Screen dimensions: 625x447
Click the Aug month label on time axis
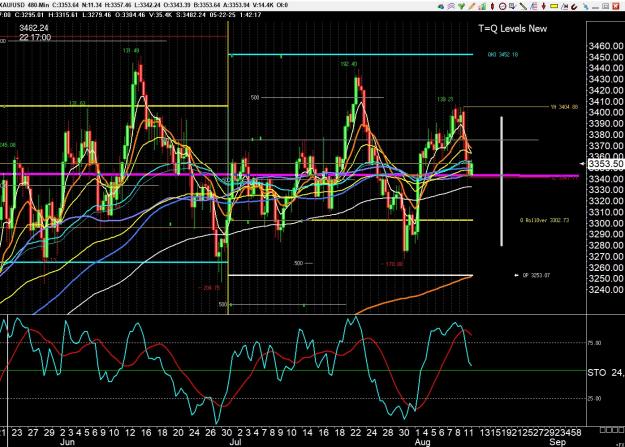coord(423,442)
